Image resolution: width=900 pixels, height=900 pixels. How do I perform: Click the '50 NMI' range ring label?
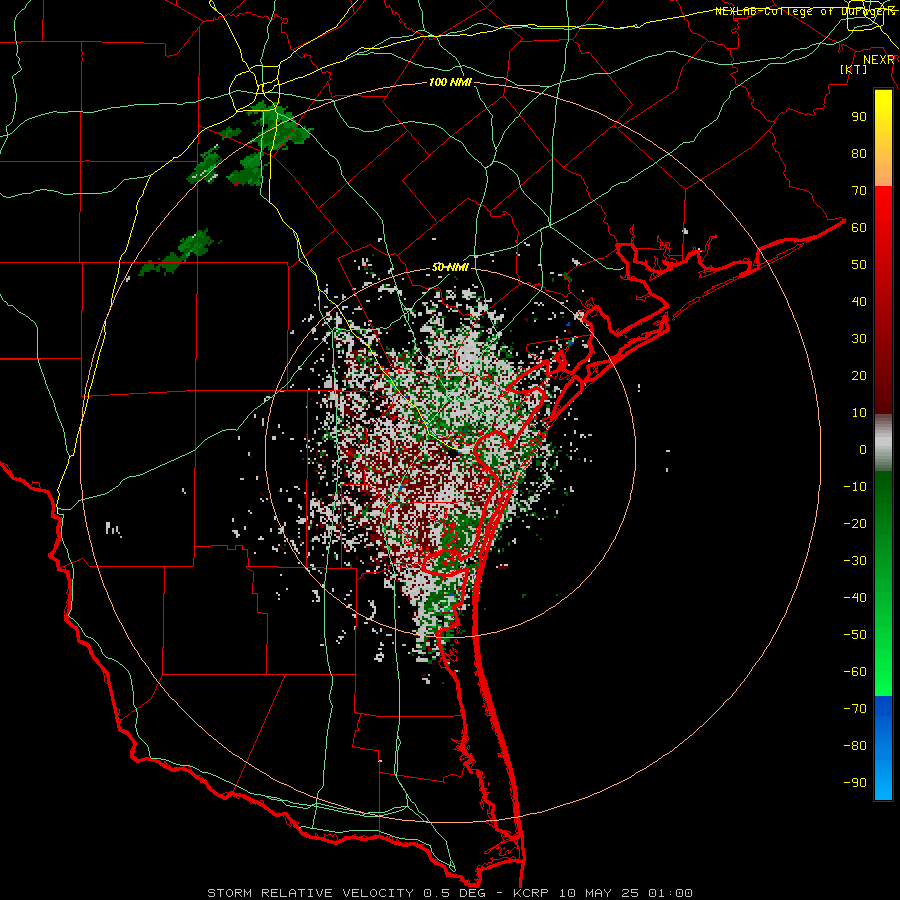[x=450, y=267]
